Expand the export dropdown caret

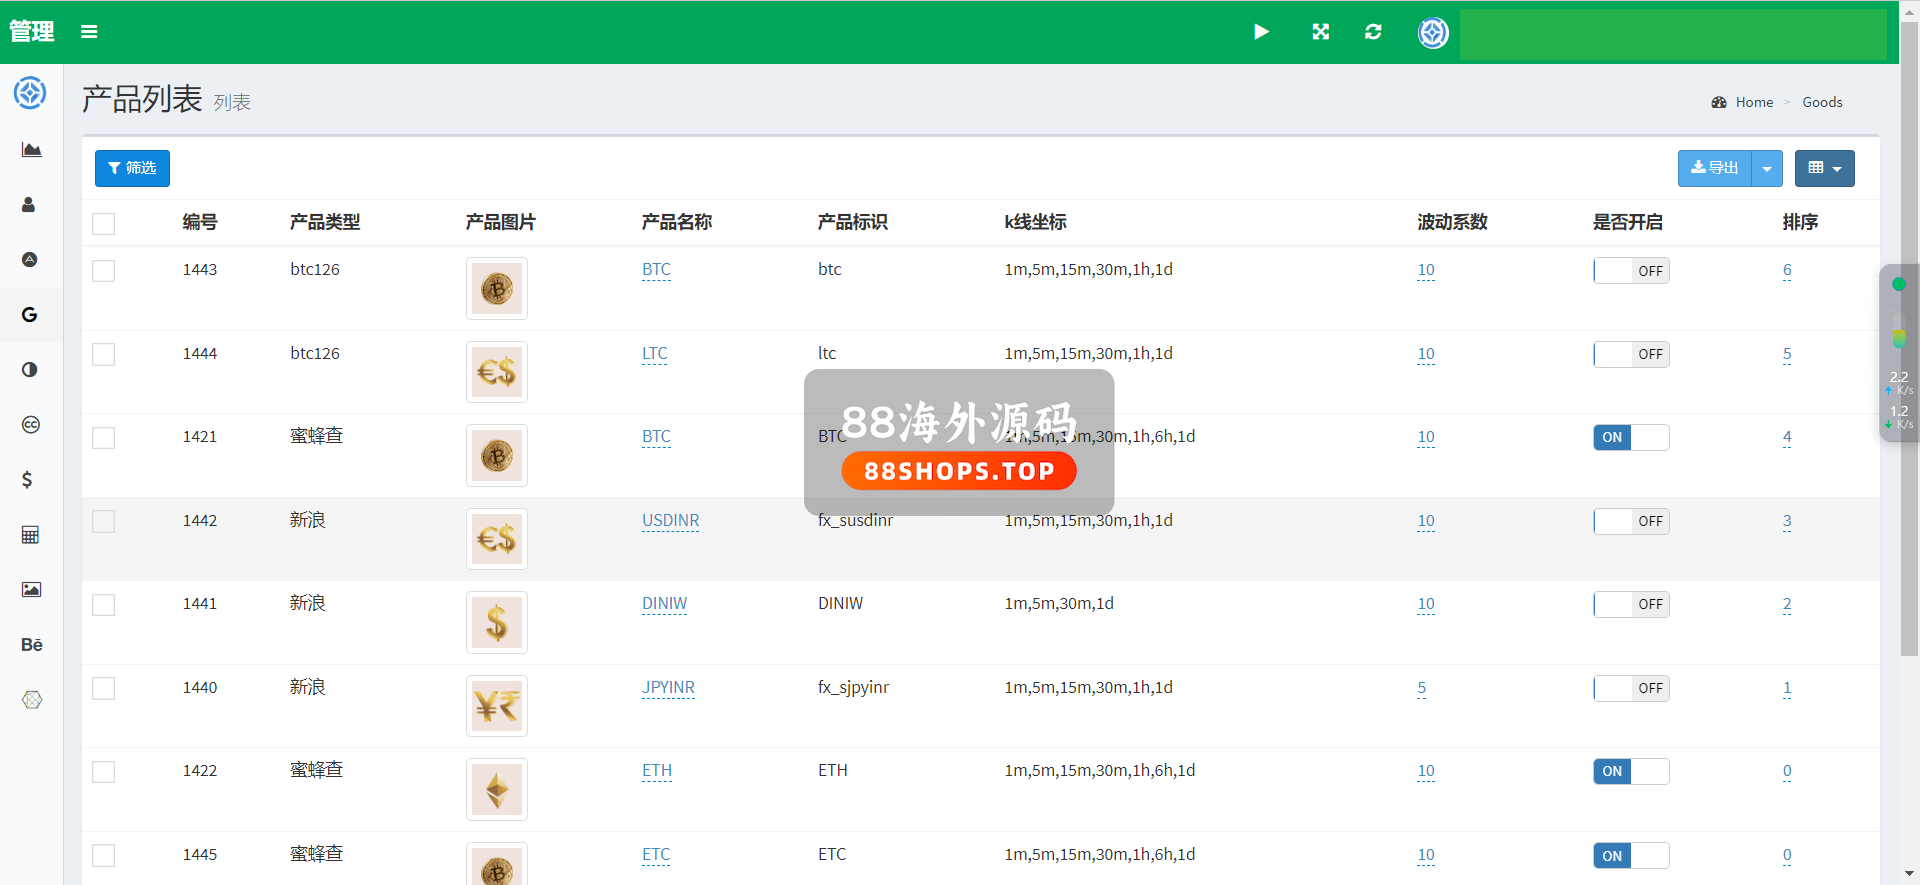(1767, 169)
